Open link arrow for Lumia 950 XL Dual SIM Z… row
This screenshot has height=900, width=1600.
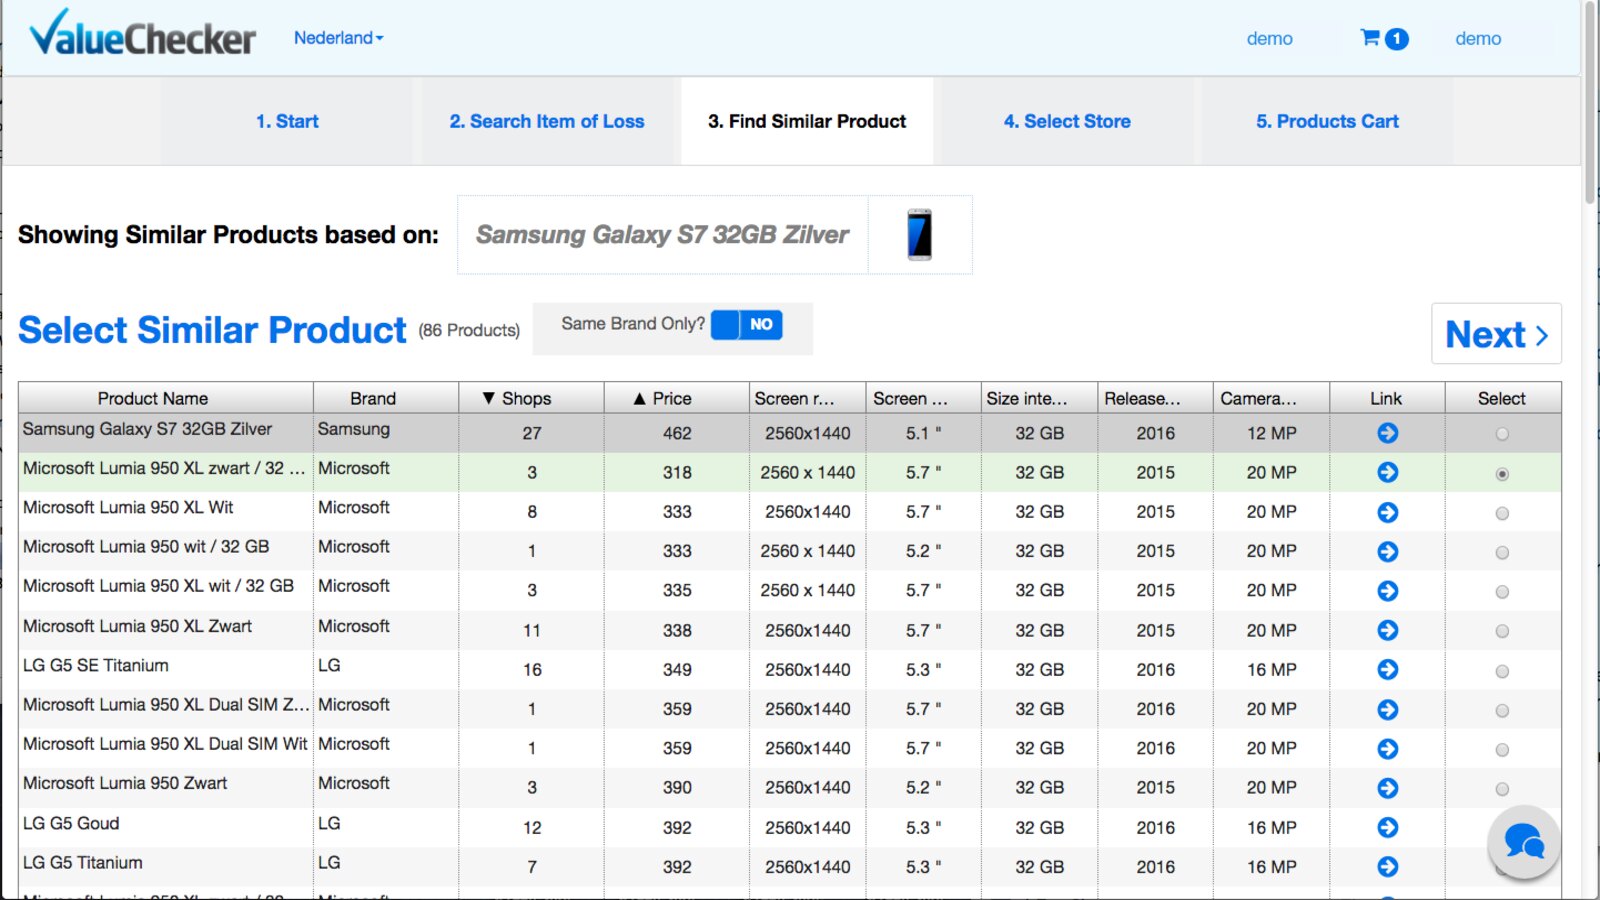coord(1387,709)
